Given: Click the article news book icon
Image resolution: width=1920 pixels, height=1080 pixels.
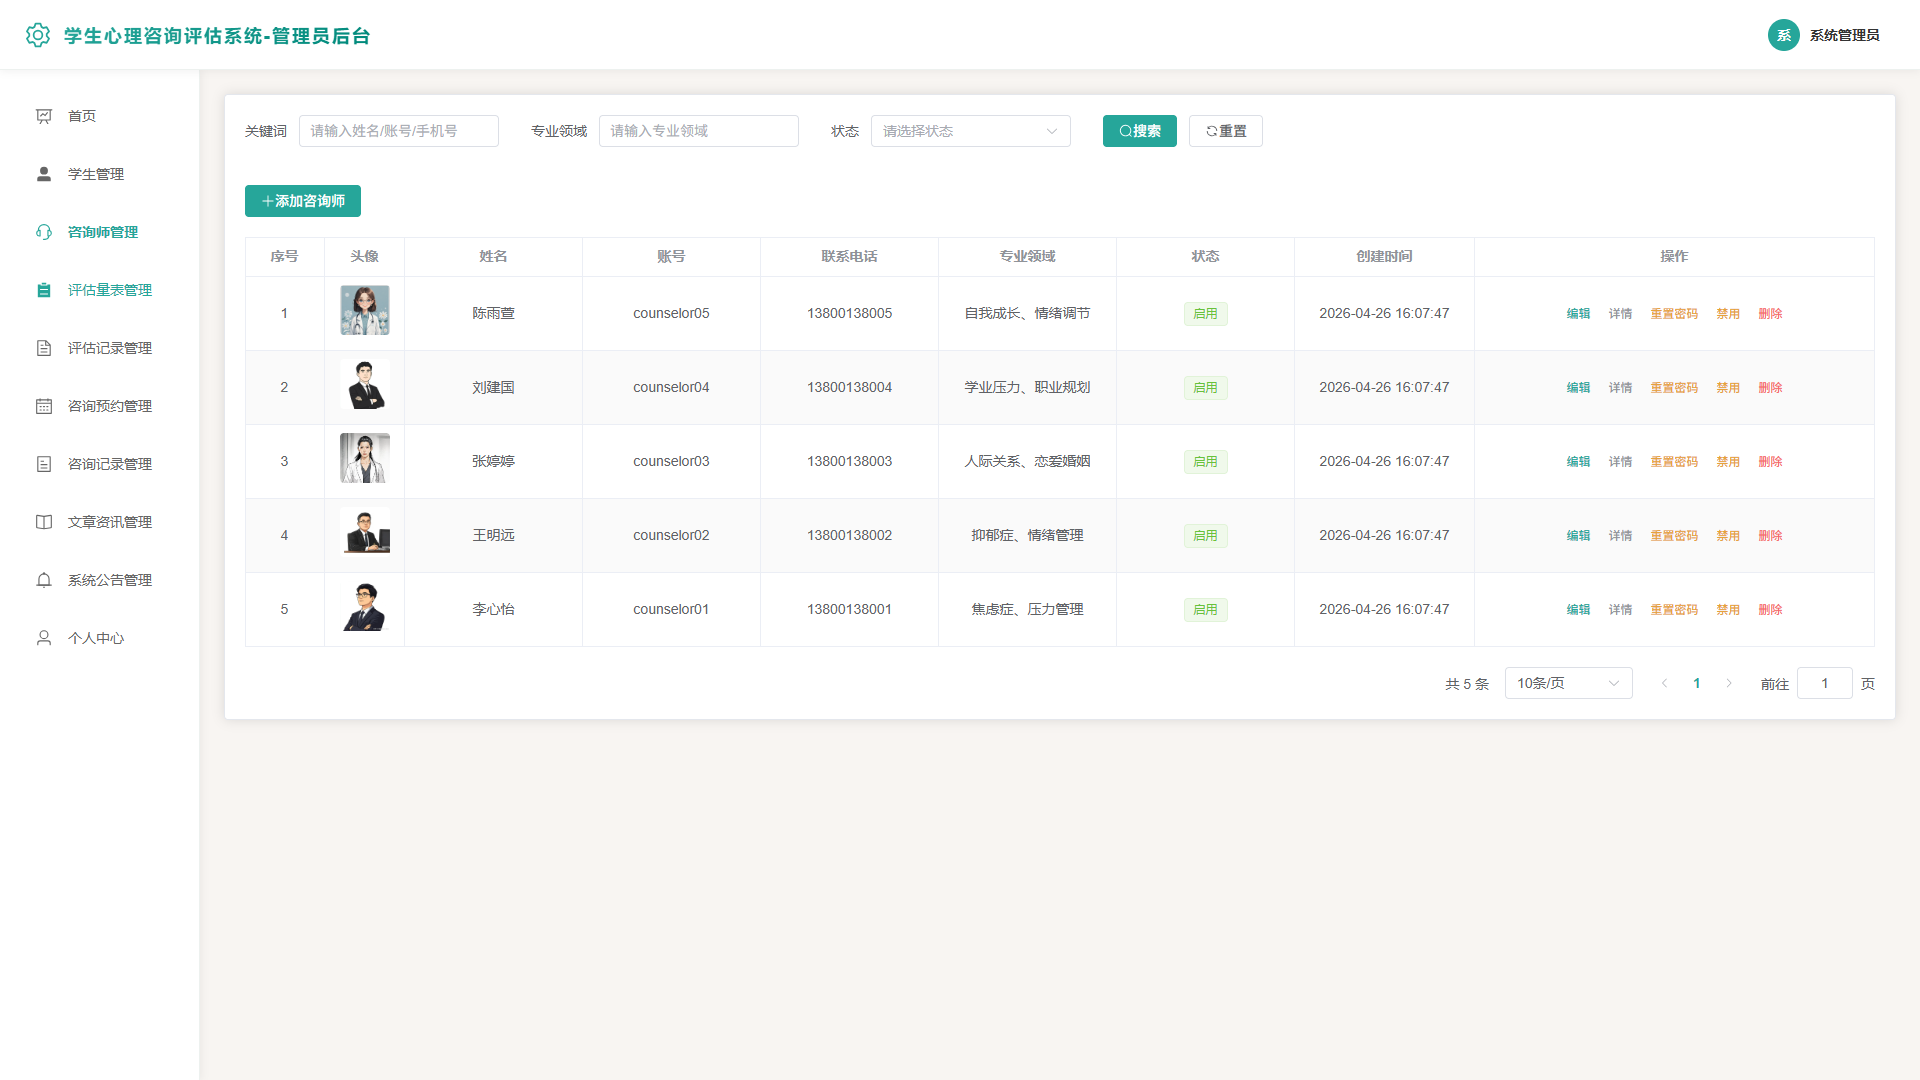Looking at the screenshot, I should click(x=44, y=522).
